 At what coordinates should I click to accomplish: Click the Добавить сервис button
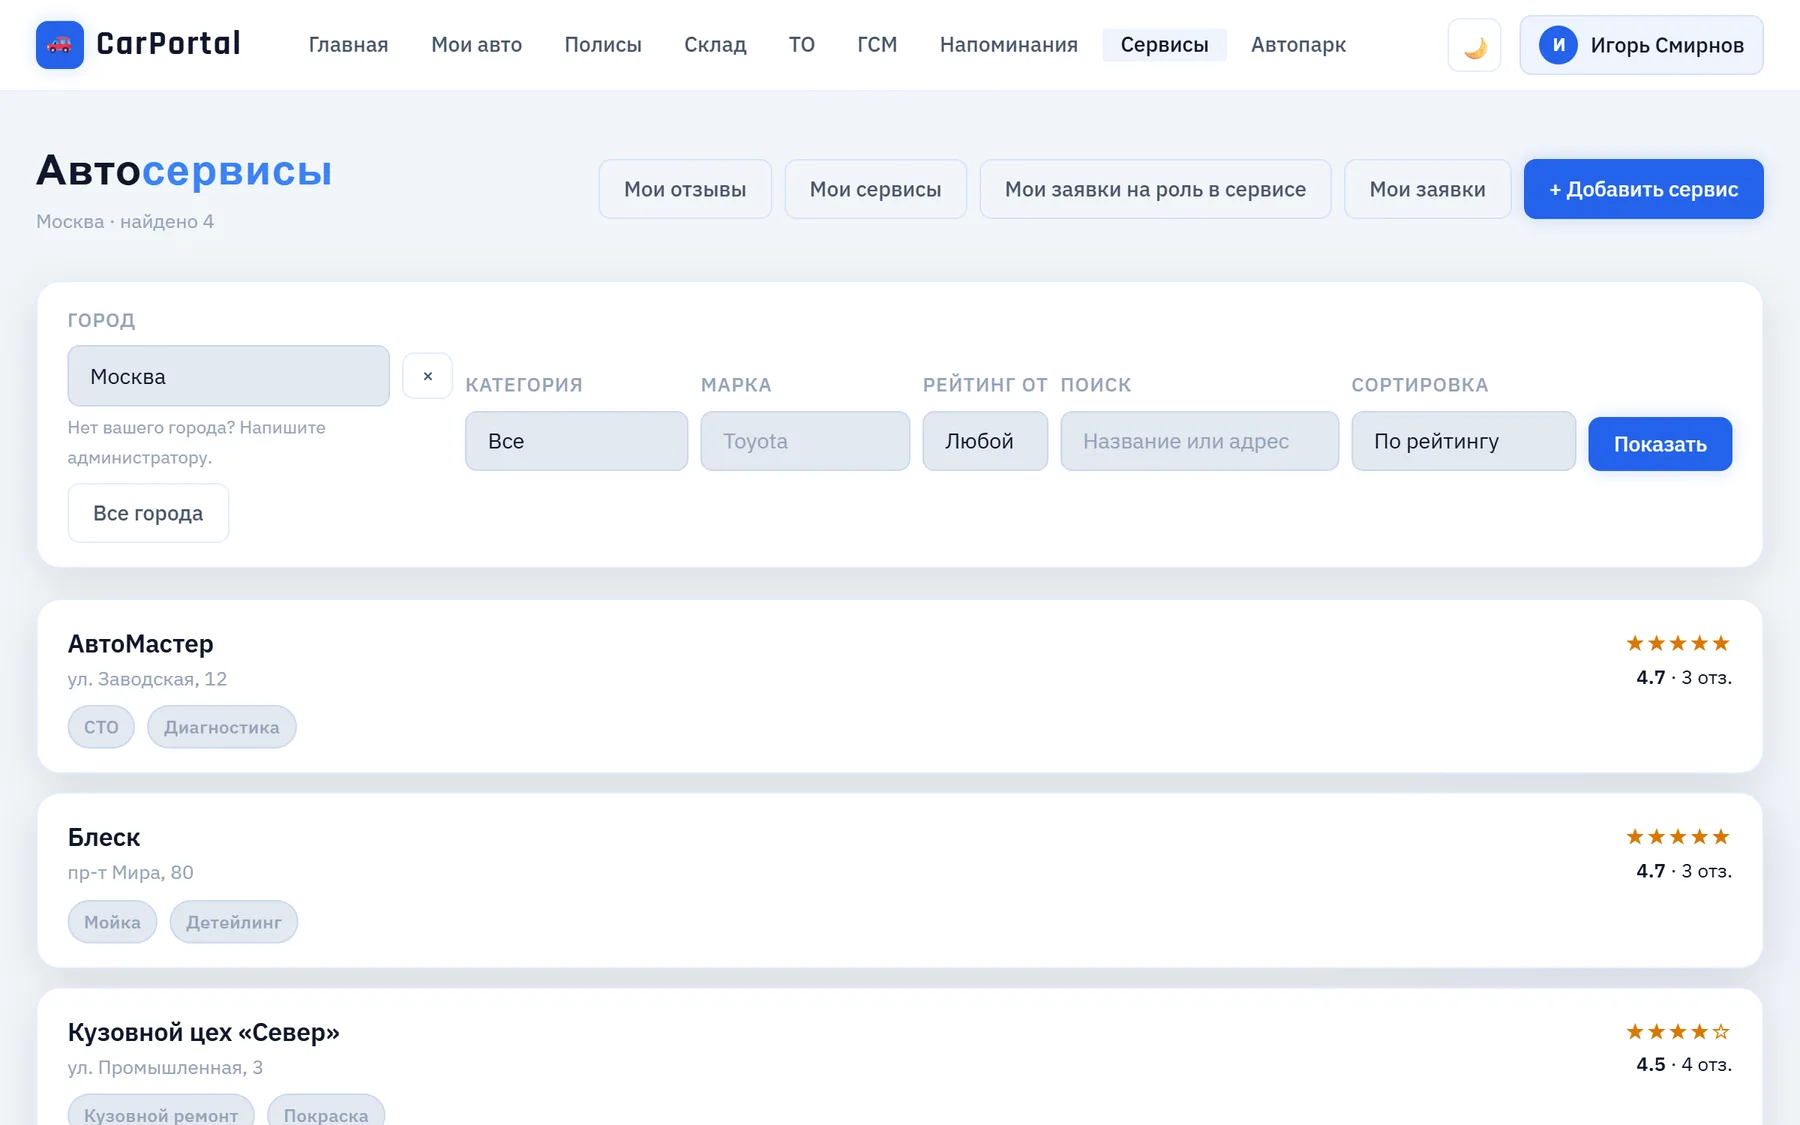(1643, 189)
